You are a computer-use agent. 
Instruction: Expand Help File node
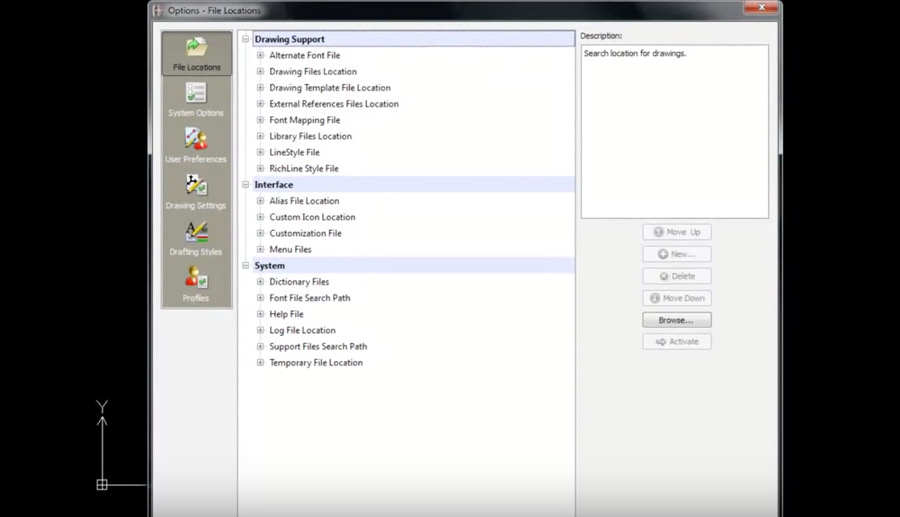tap(261, 314)
